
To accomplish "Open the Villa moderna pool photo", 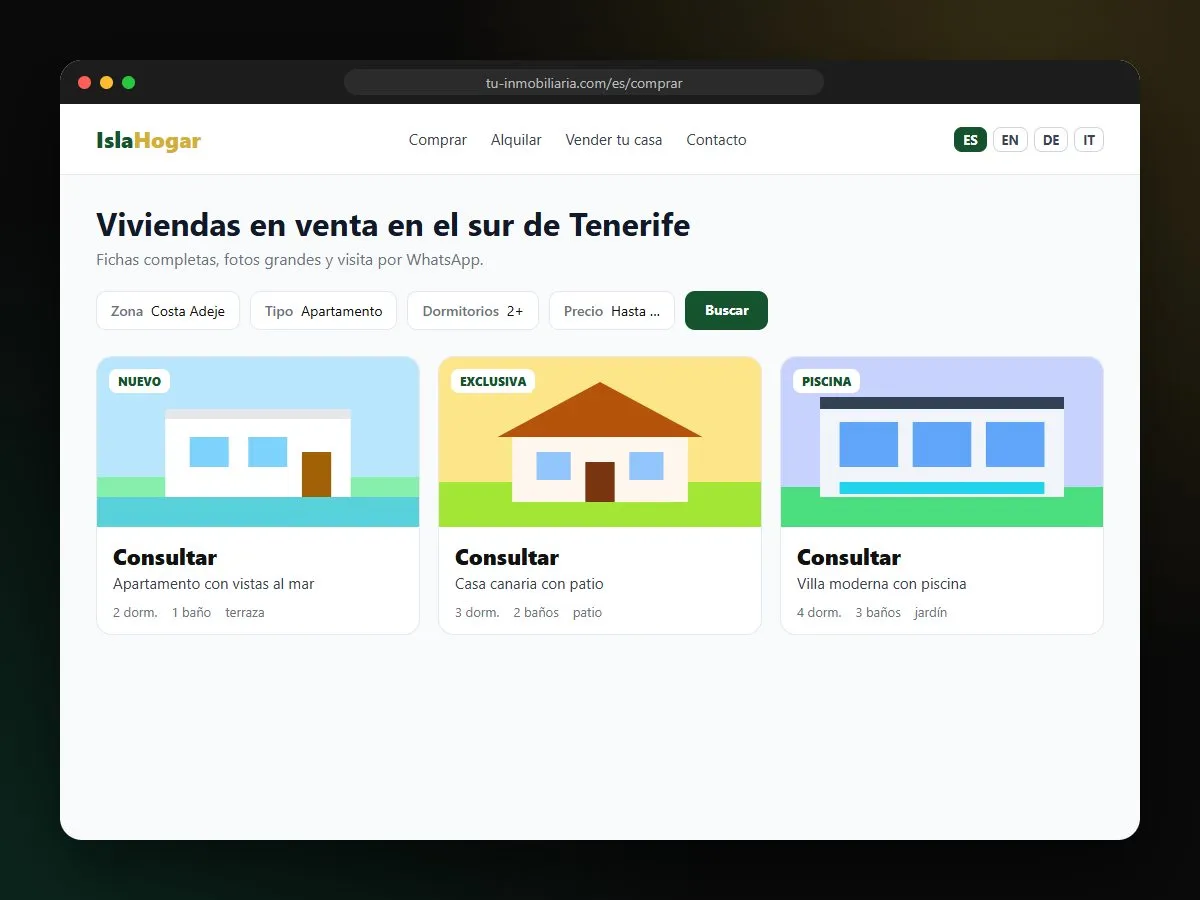I will [942, 442].
